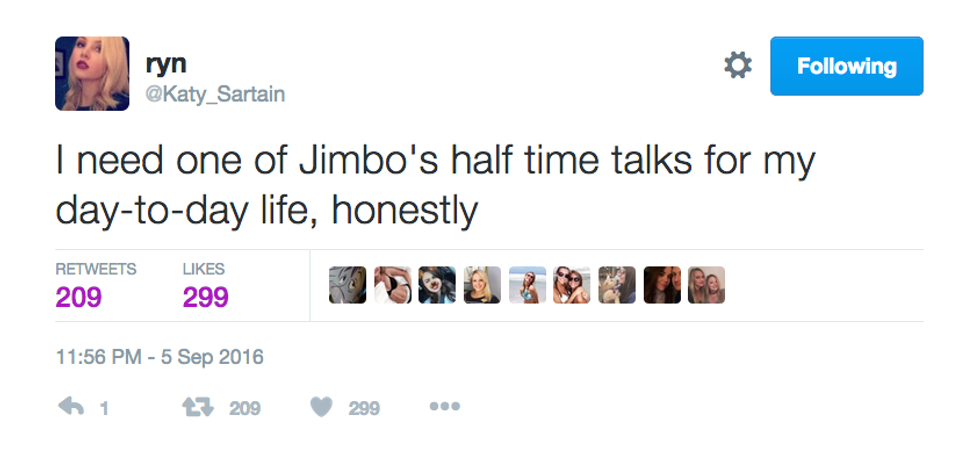
Task: Select the avatar of two women in sunglasses
Action: coord(572,285)
